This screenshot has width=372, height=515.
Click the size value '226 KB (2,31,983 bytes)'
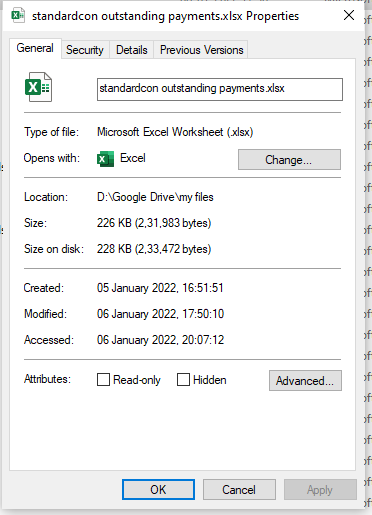point(154,223)
